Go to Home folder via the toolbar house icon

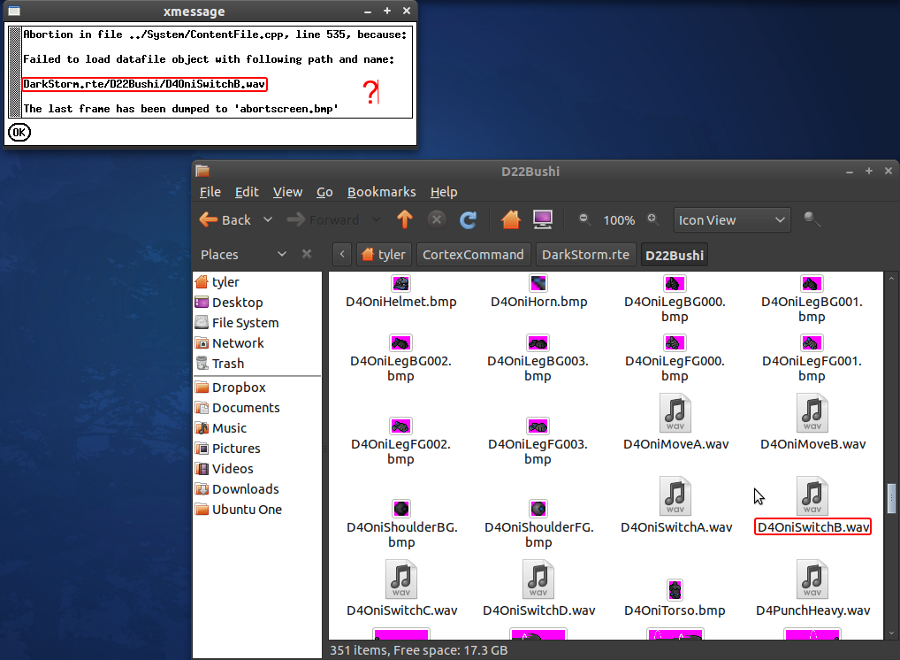coord(511,220)
